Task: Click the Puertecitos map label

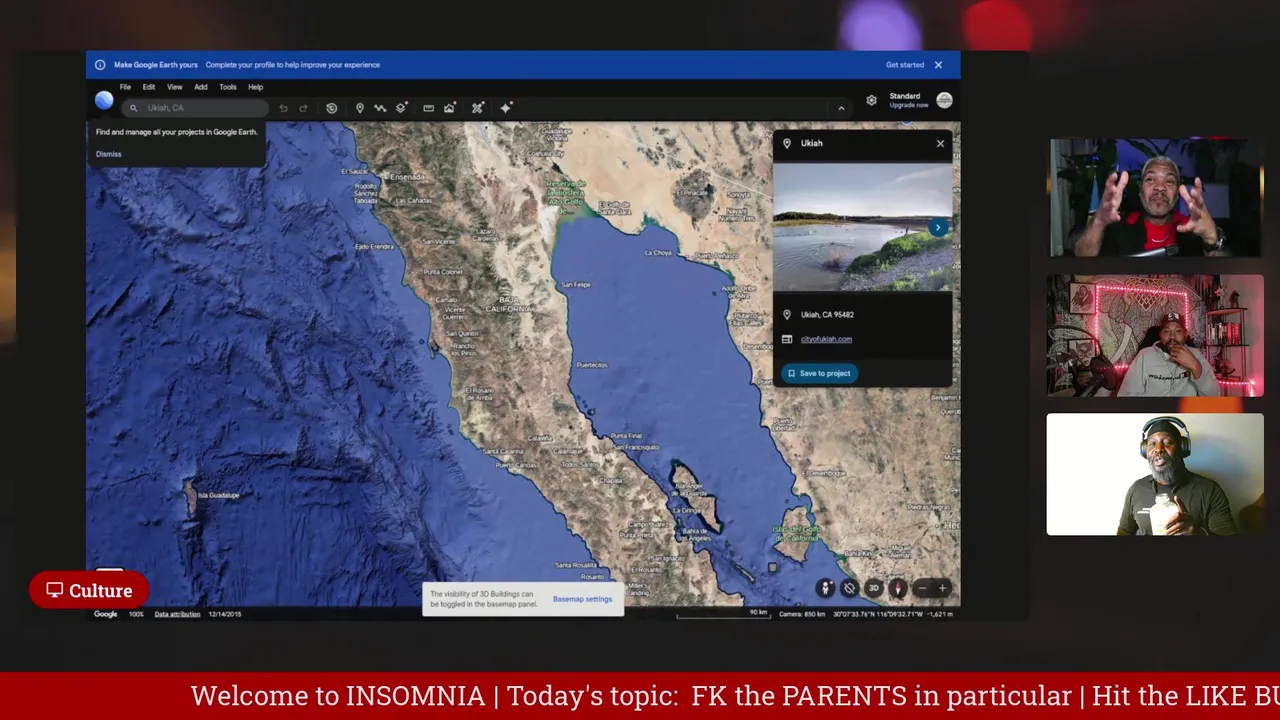Action: 592,365
